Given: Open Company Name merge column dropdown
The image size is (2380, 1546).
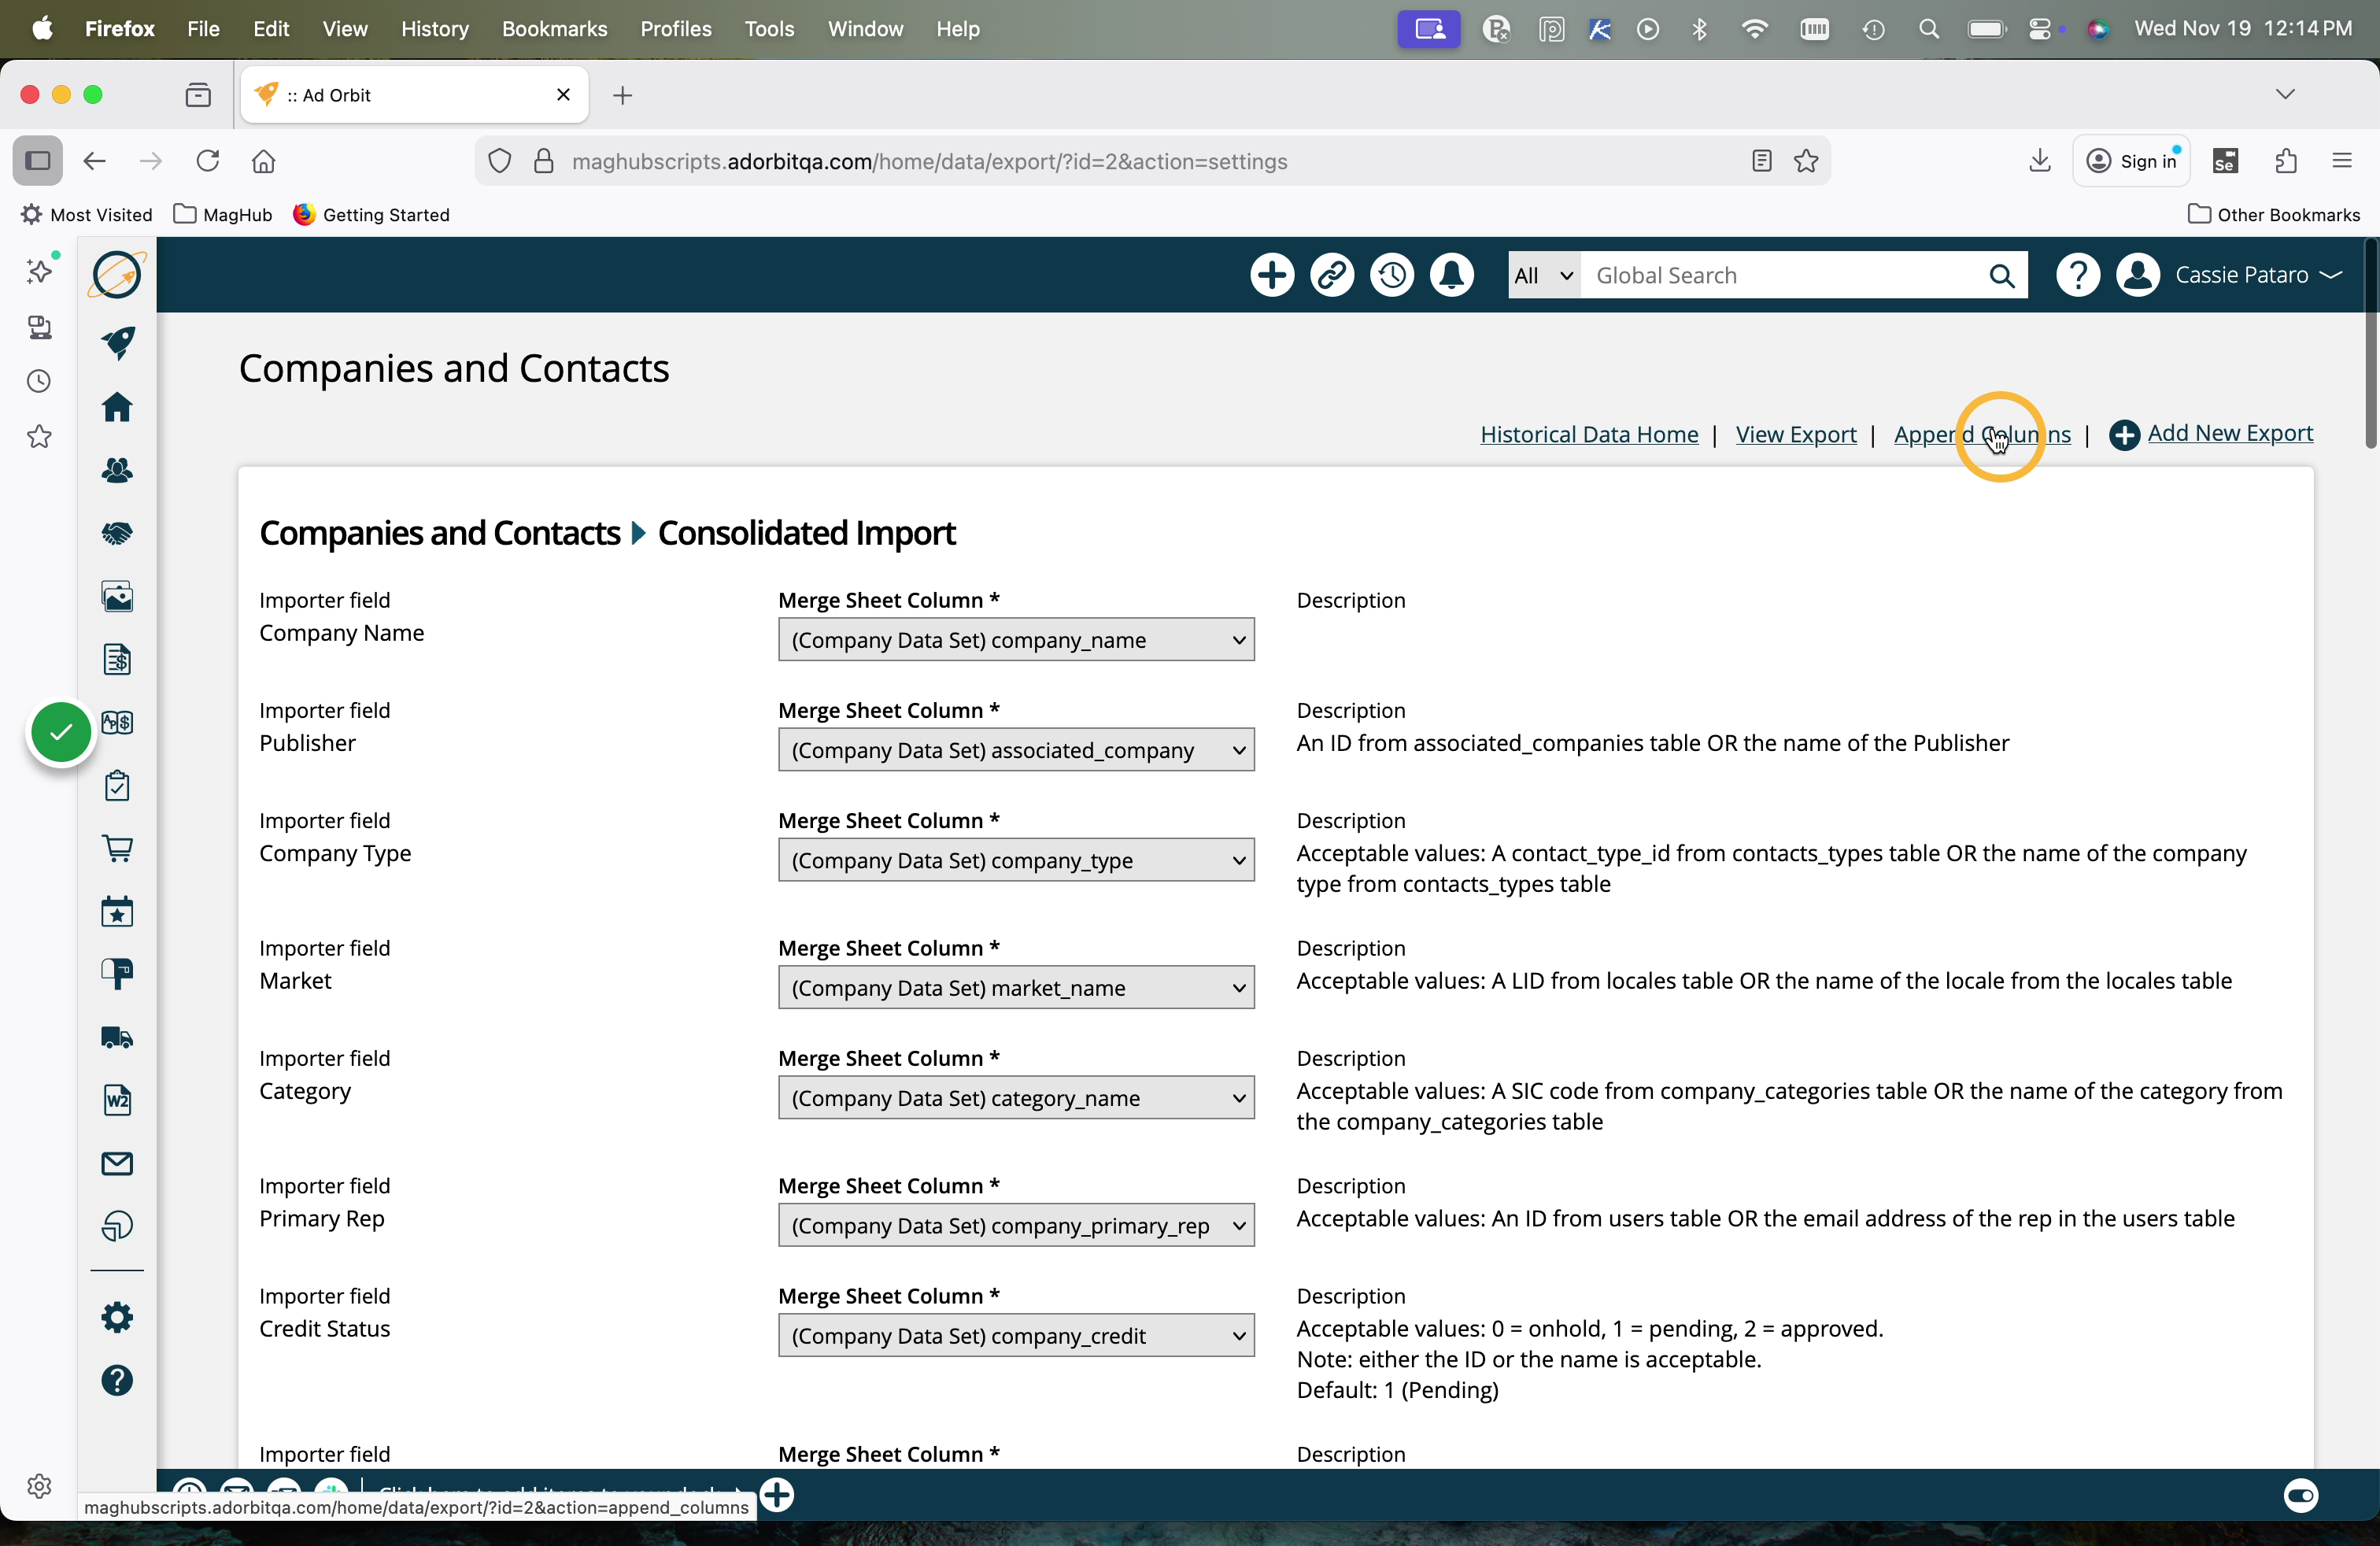Looking at the screenshot, I should tap(1015, 640).
